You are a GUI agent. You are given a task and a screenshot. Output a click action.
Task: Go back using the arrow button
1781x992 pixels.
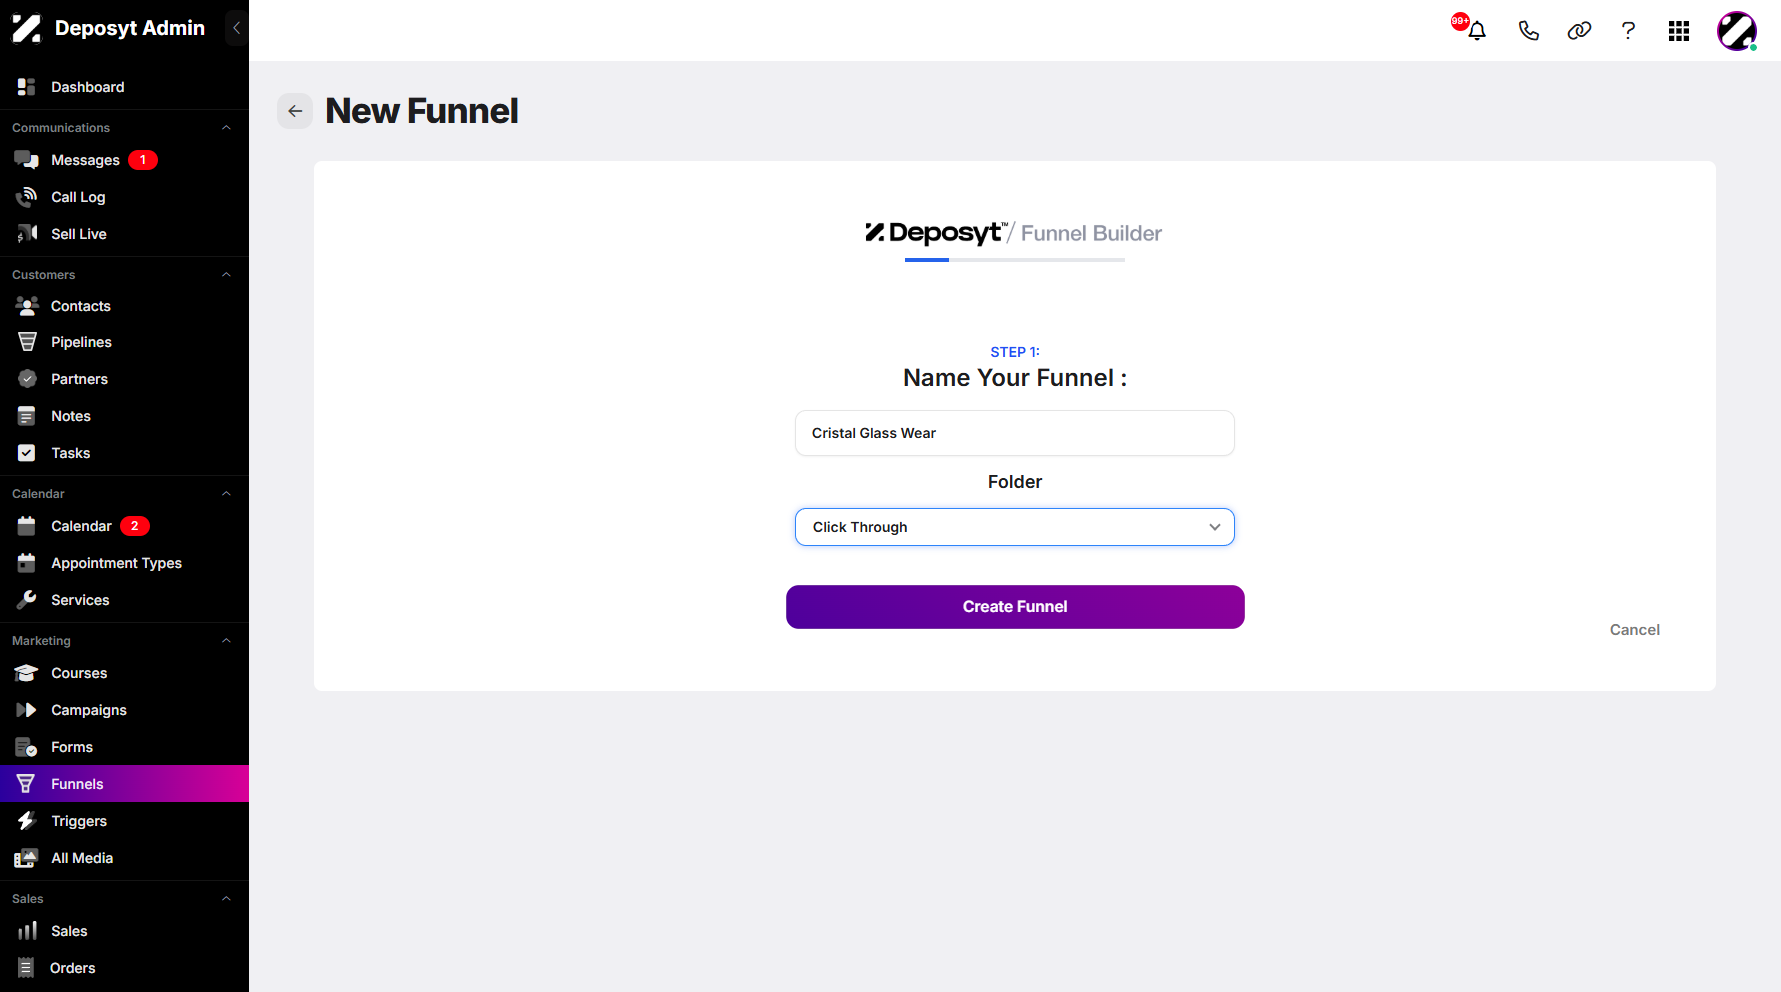[295, 111]
